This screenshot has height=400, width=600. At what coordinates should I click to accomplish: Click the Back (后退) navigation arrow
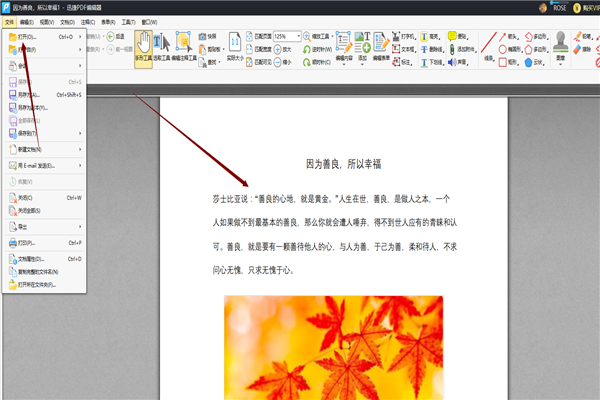[x=110, y=36]
